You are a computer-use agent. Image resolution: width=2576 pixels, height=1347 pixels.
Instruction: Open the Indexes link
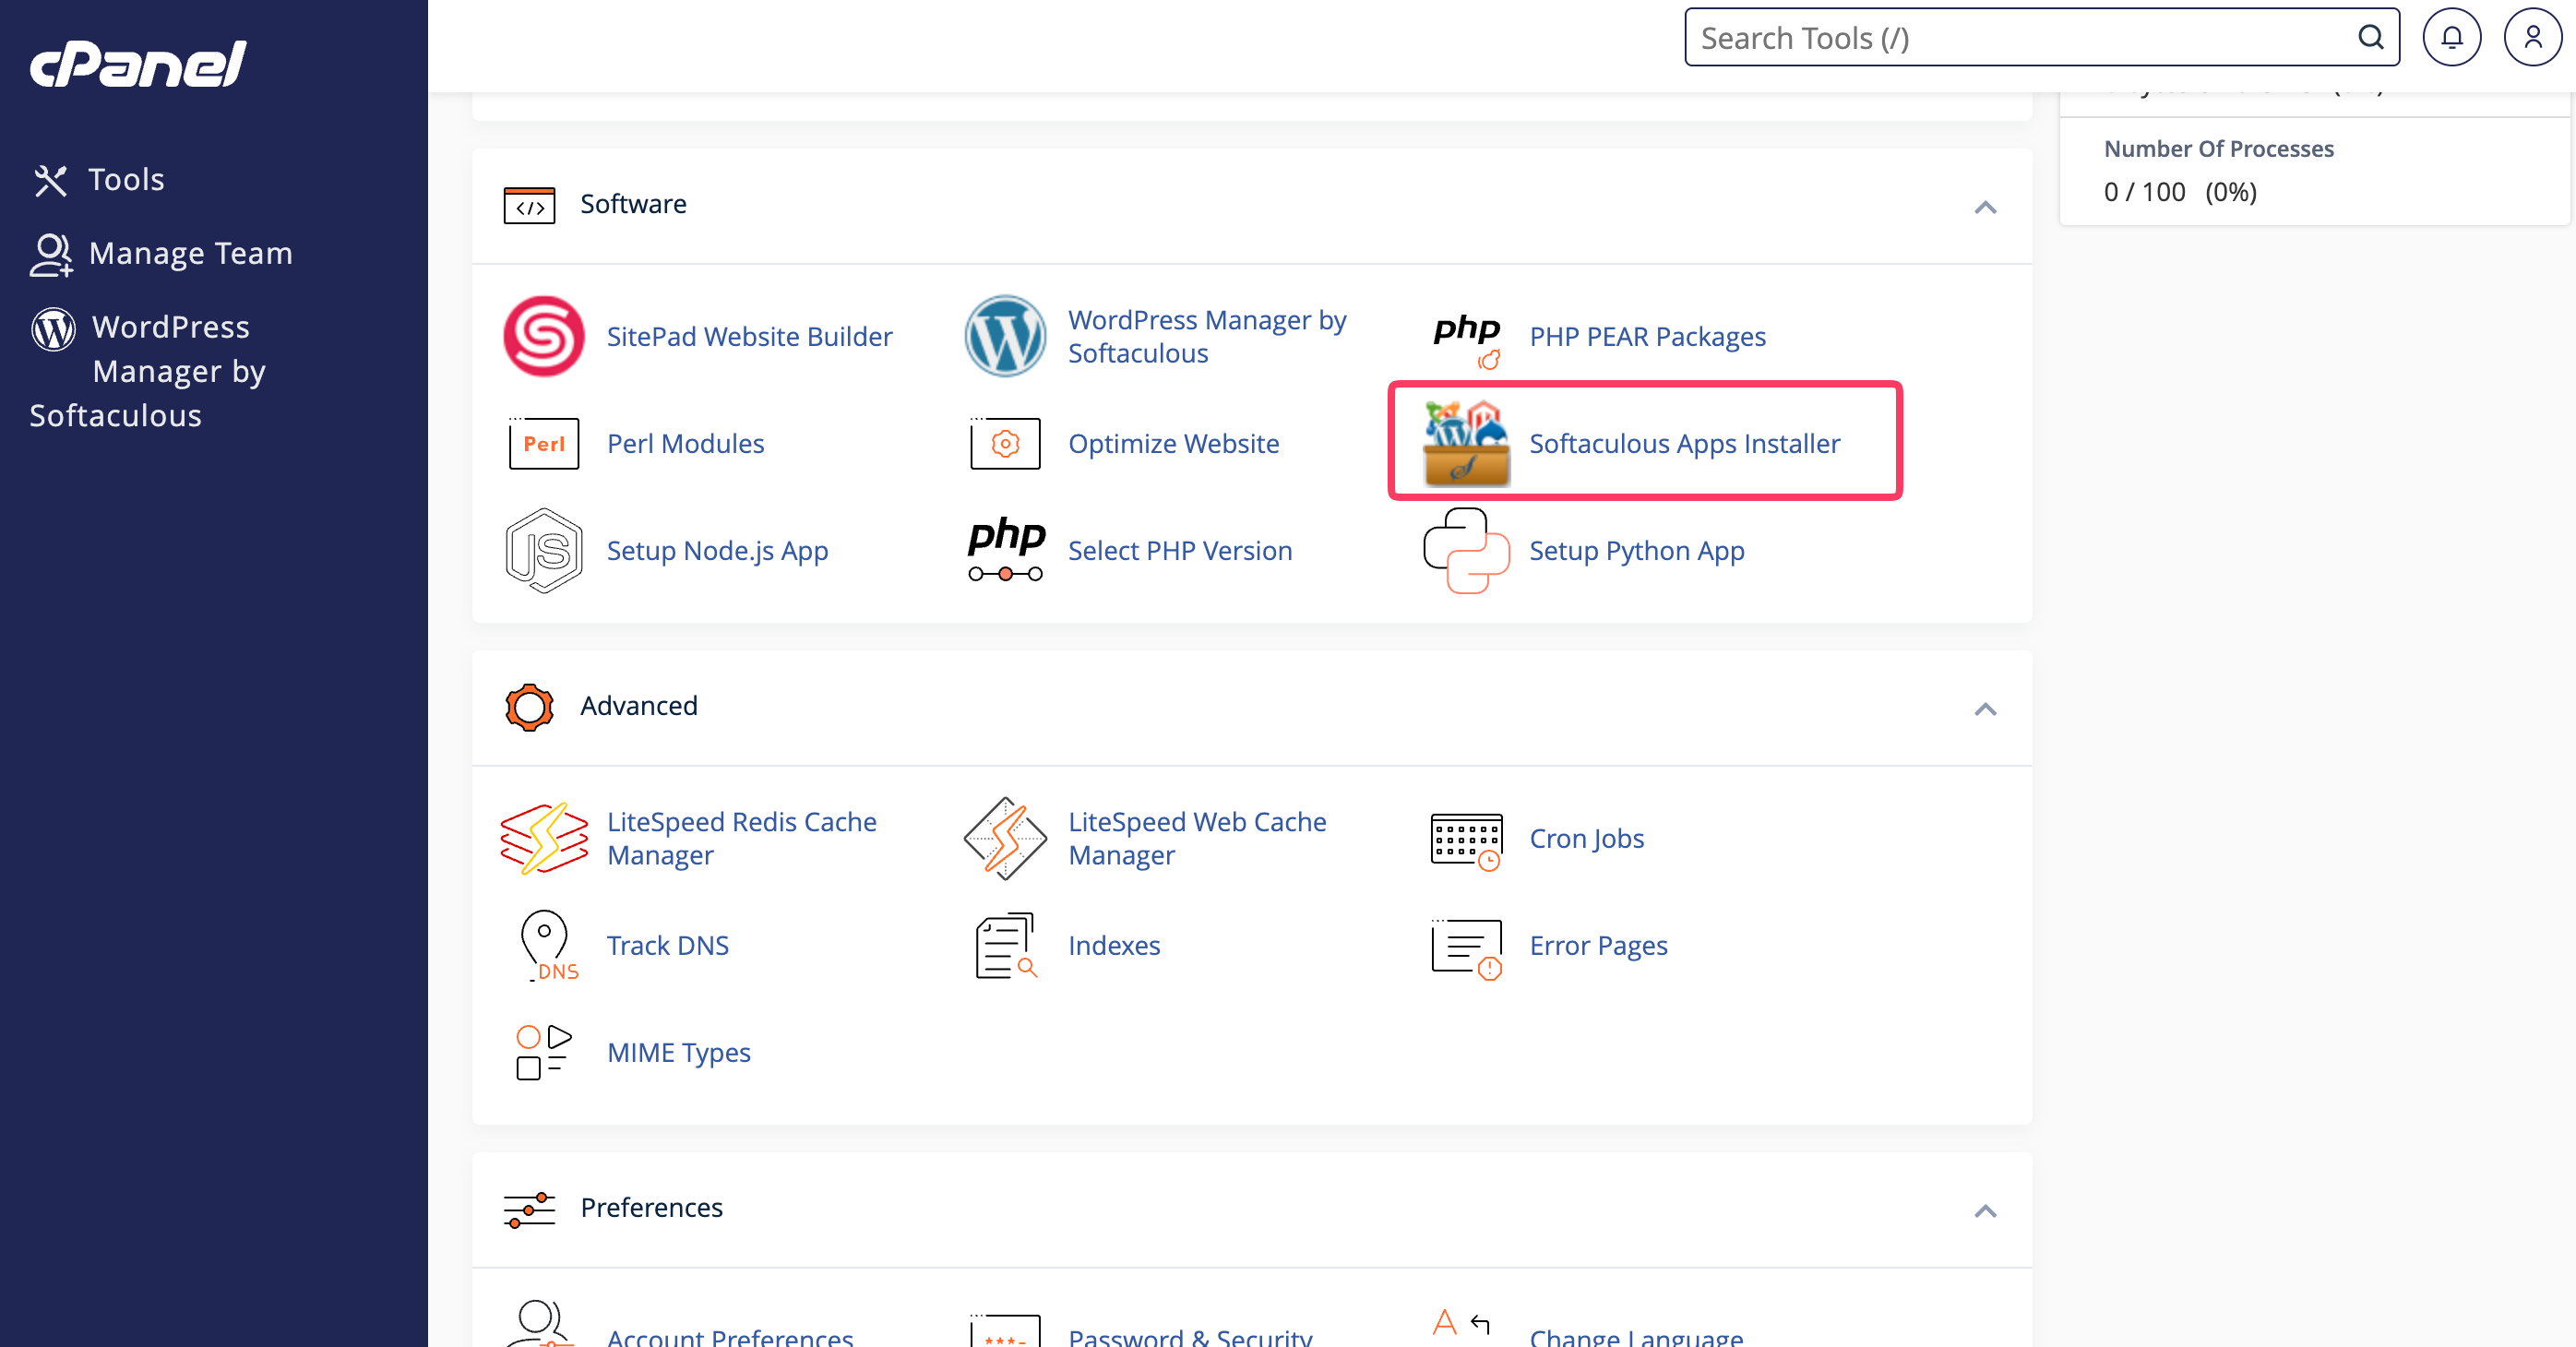click(x=1114, y=945)
